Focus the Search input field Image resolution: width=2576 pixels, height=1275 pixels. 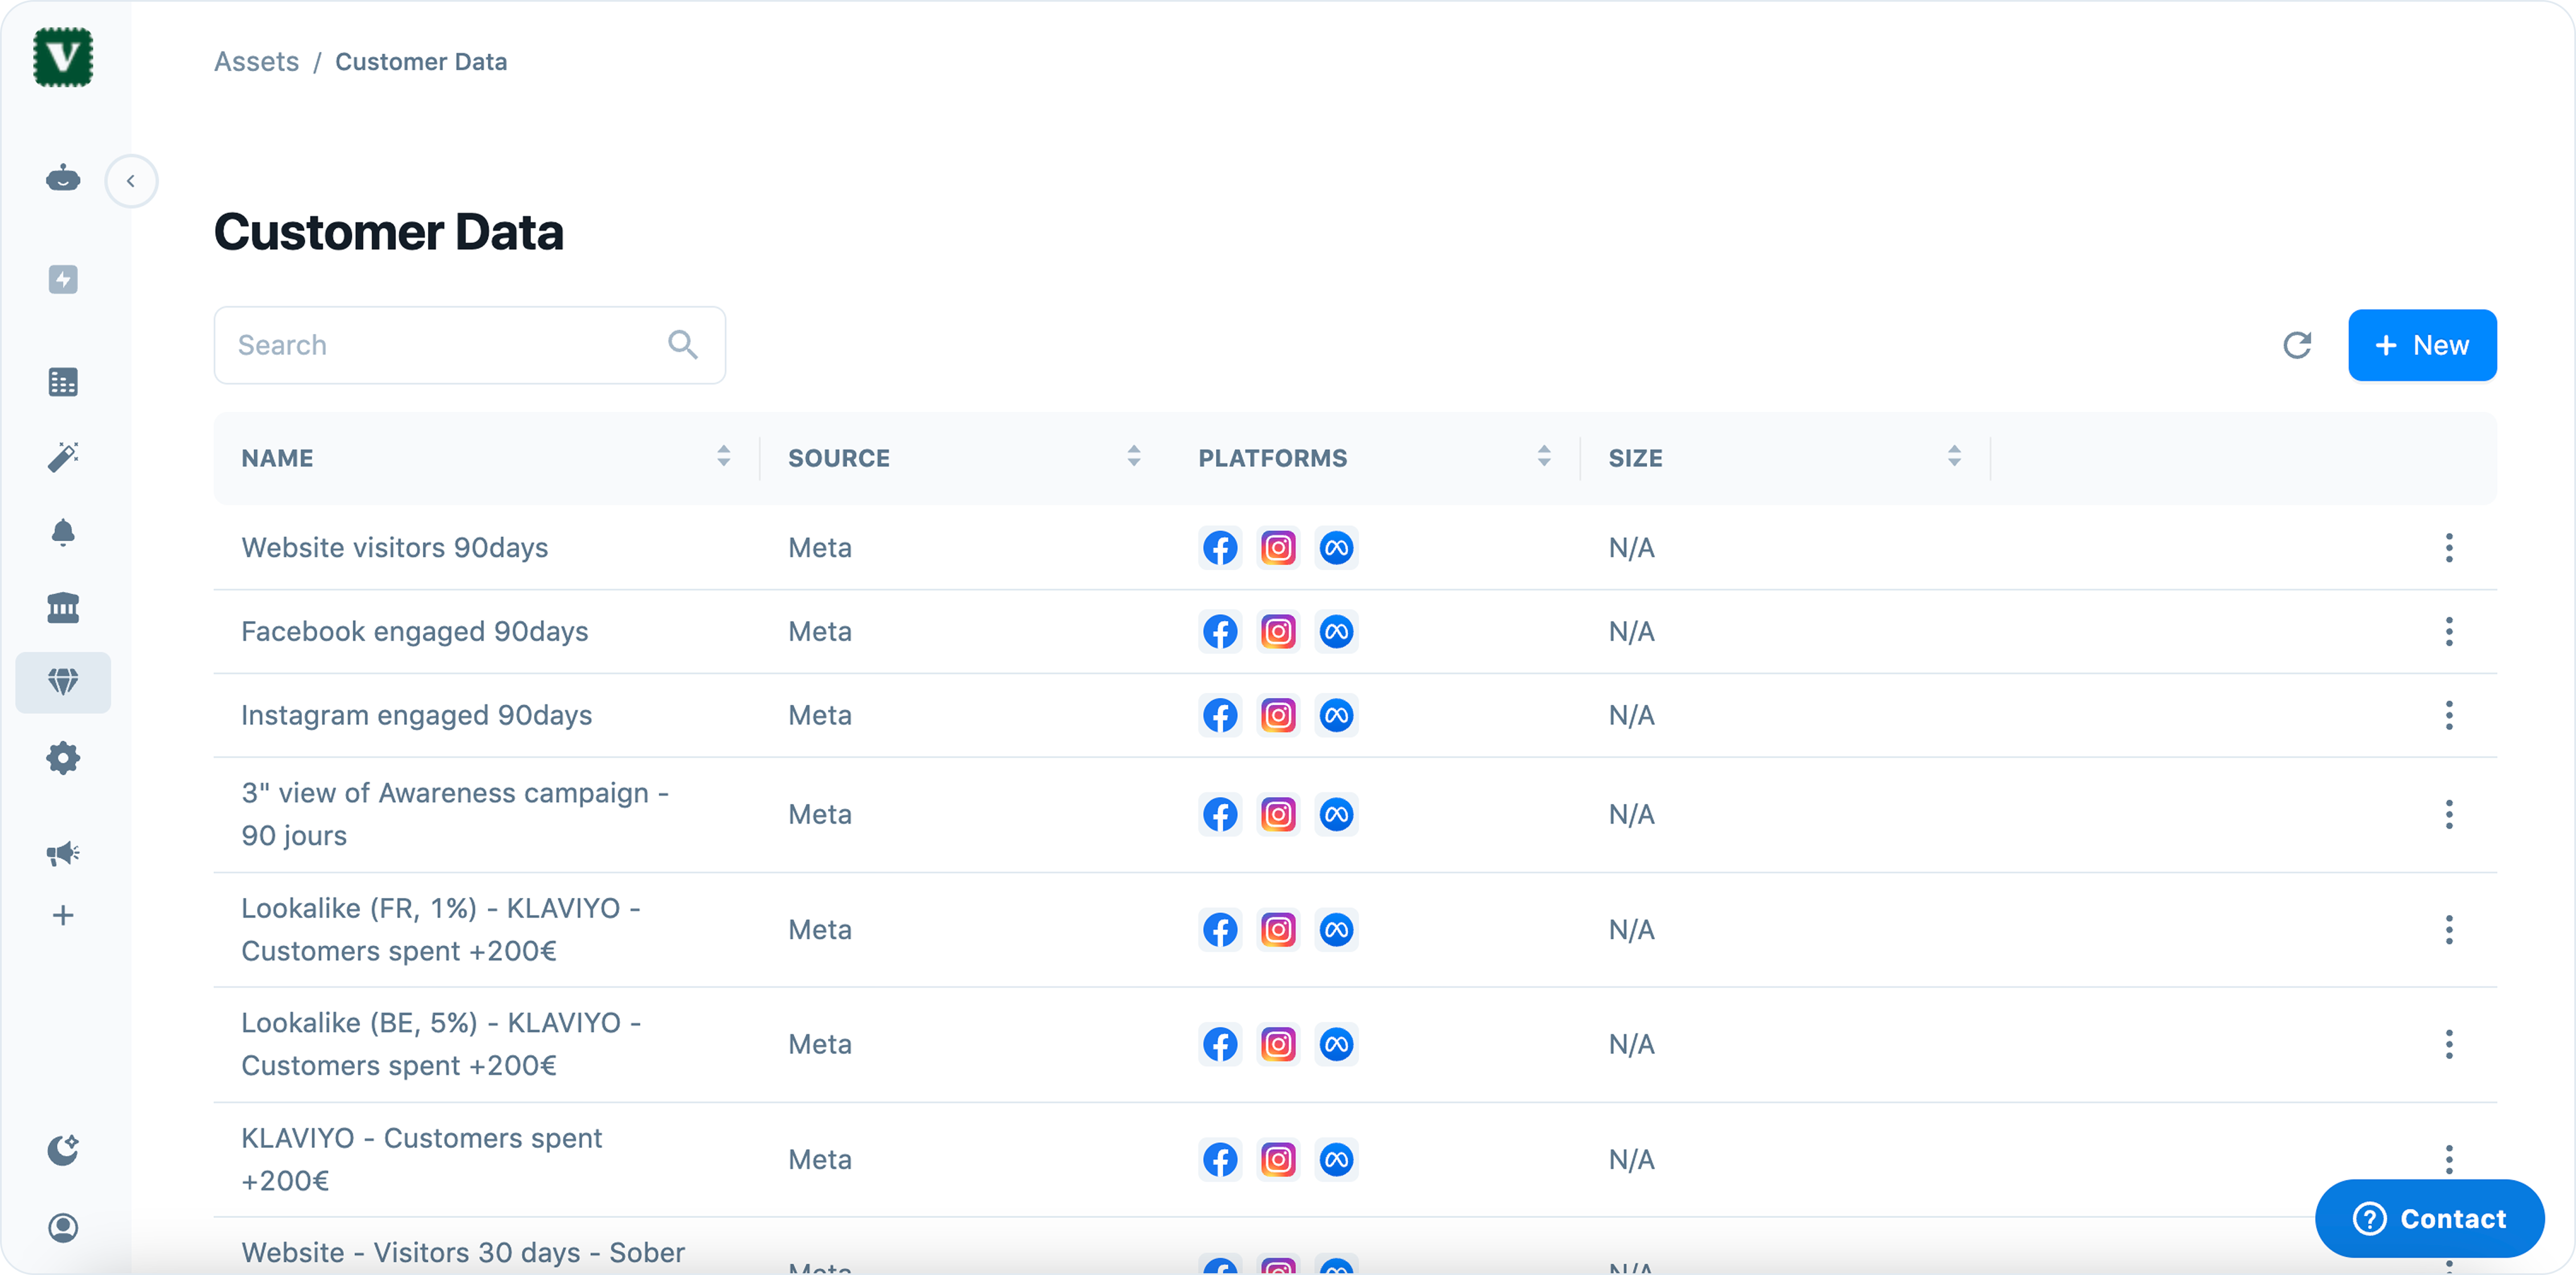coord(470,345)
